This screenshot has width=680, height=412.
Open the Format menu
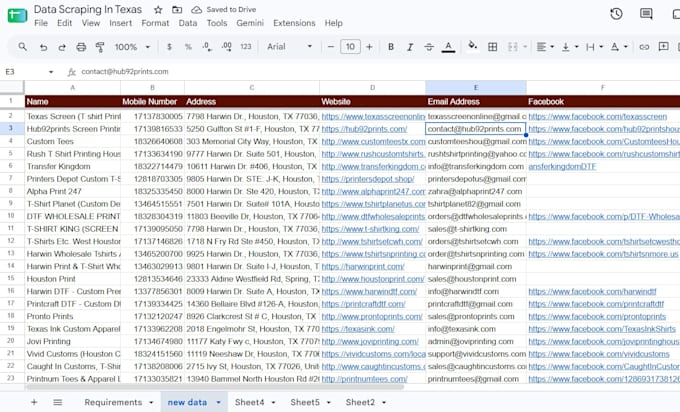(x=155, y=23)
